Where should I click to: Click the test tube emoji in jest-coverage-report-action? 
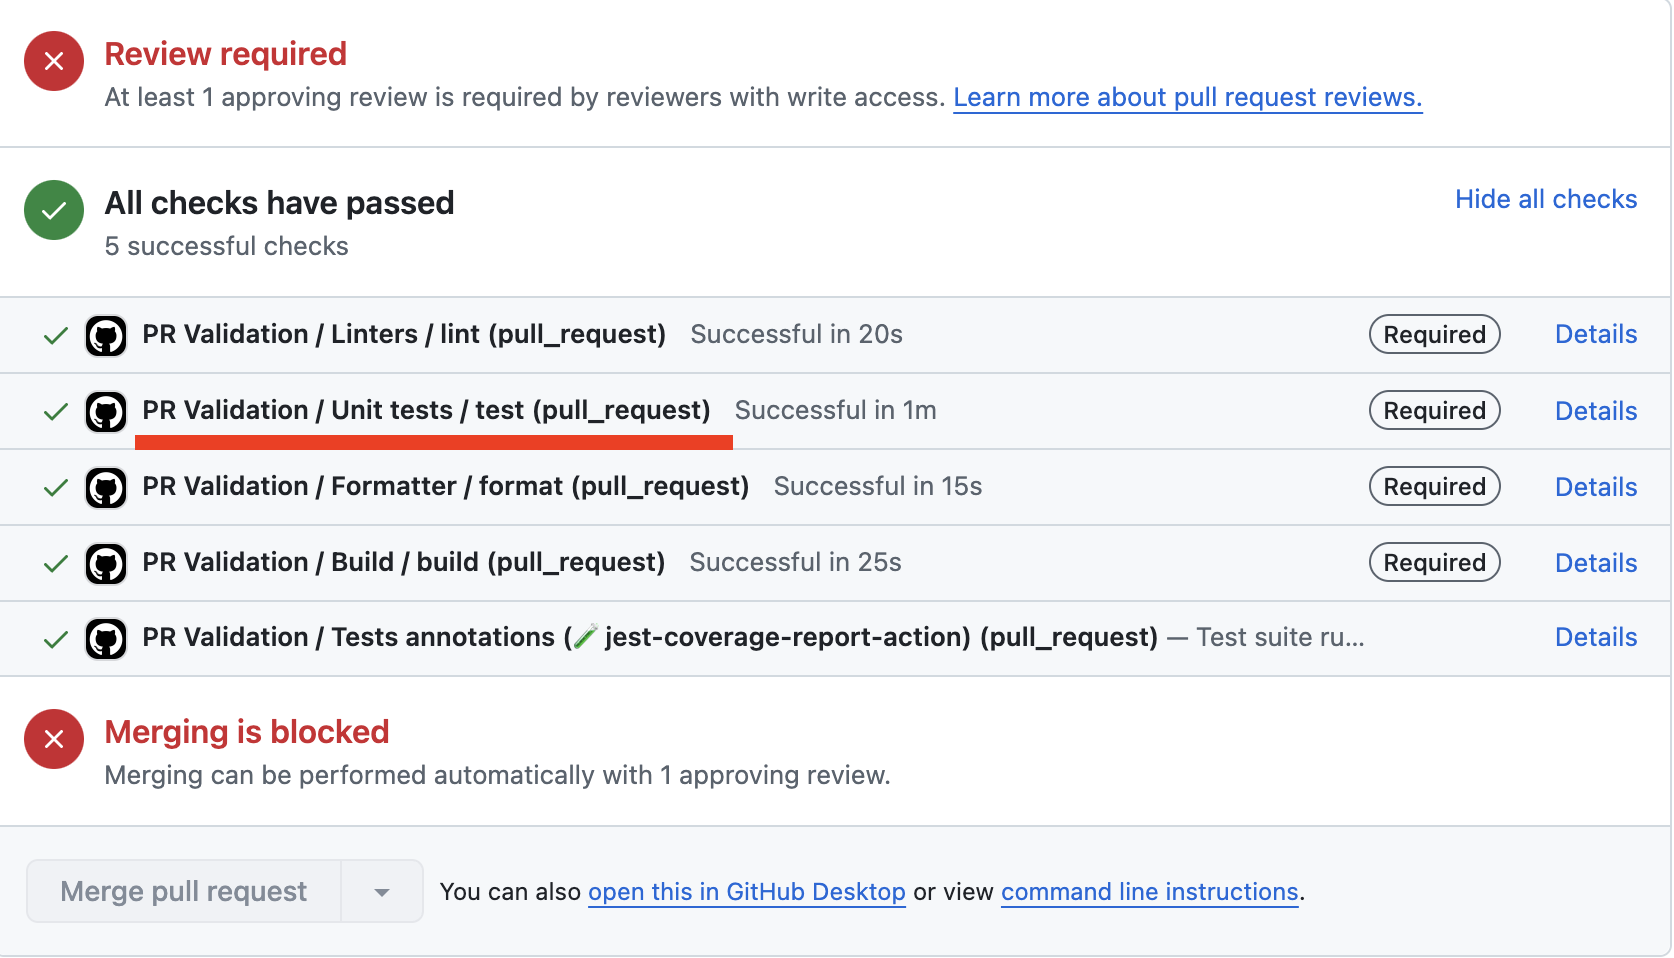[586, 637]
